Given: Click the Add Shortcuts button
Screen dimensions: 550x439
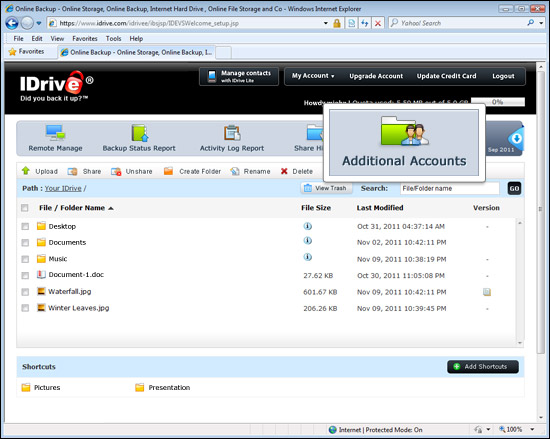Looking at the screenshot, I should pos(483,367).
